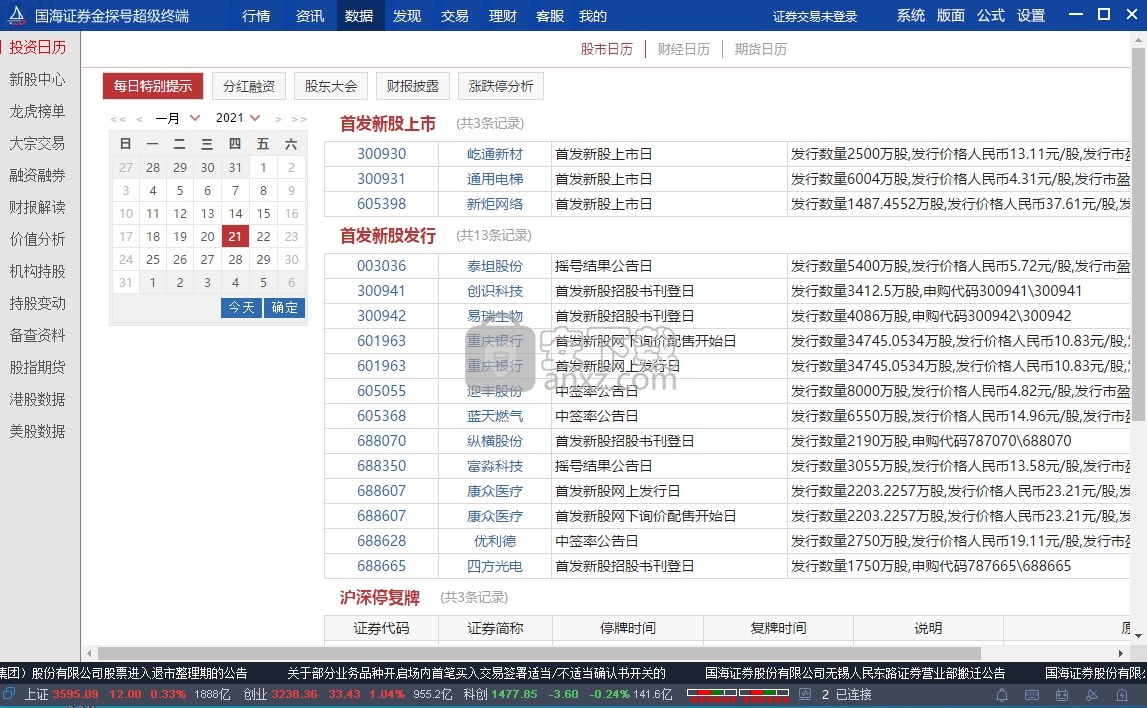1147x708 pixels.
Task: Click stock code 300930
Action: coord(381,154)
